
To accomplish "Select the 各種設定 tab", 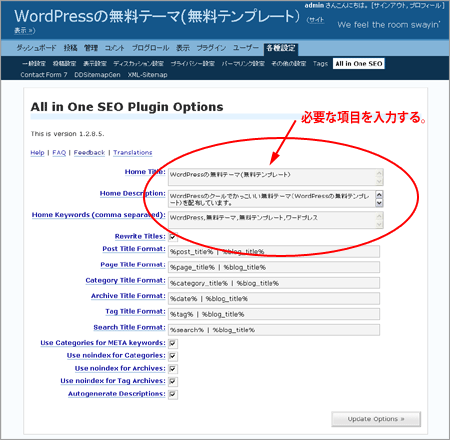I will tap(281, 48).
